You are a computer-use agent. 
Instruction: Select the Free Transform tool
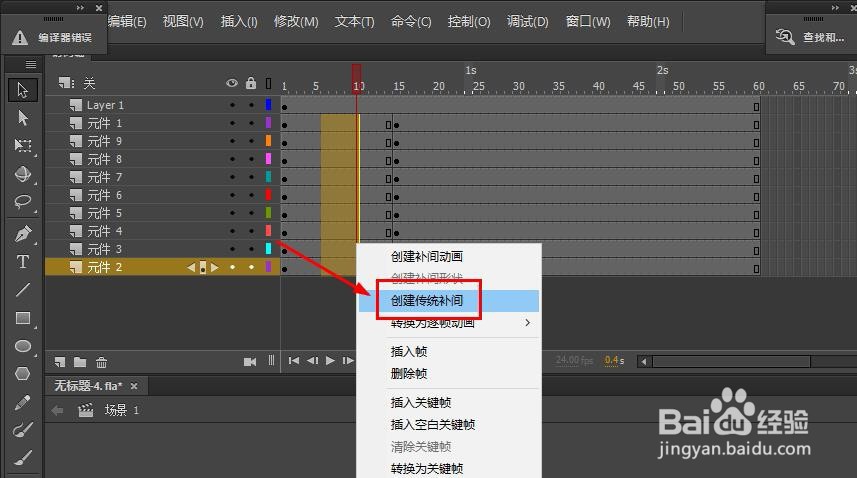[x=22, y=145]
